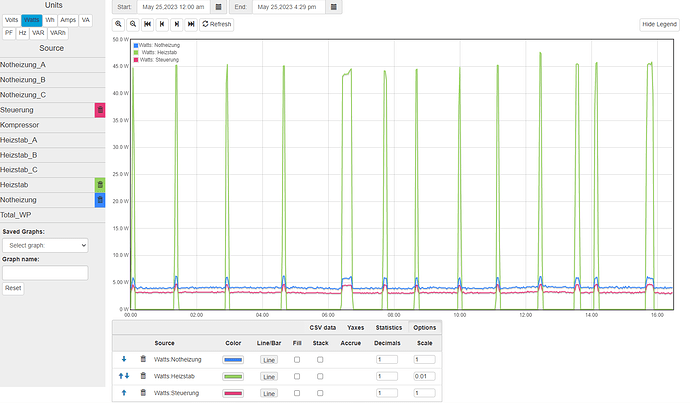Delete Watts Notheizung row in options table
This screenshot has width=690, height=404.
[x=143, y=359]
